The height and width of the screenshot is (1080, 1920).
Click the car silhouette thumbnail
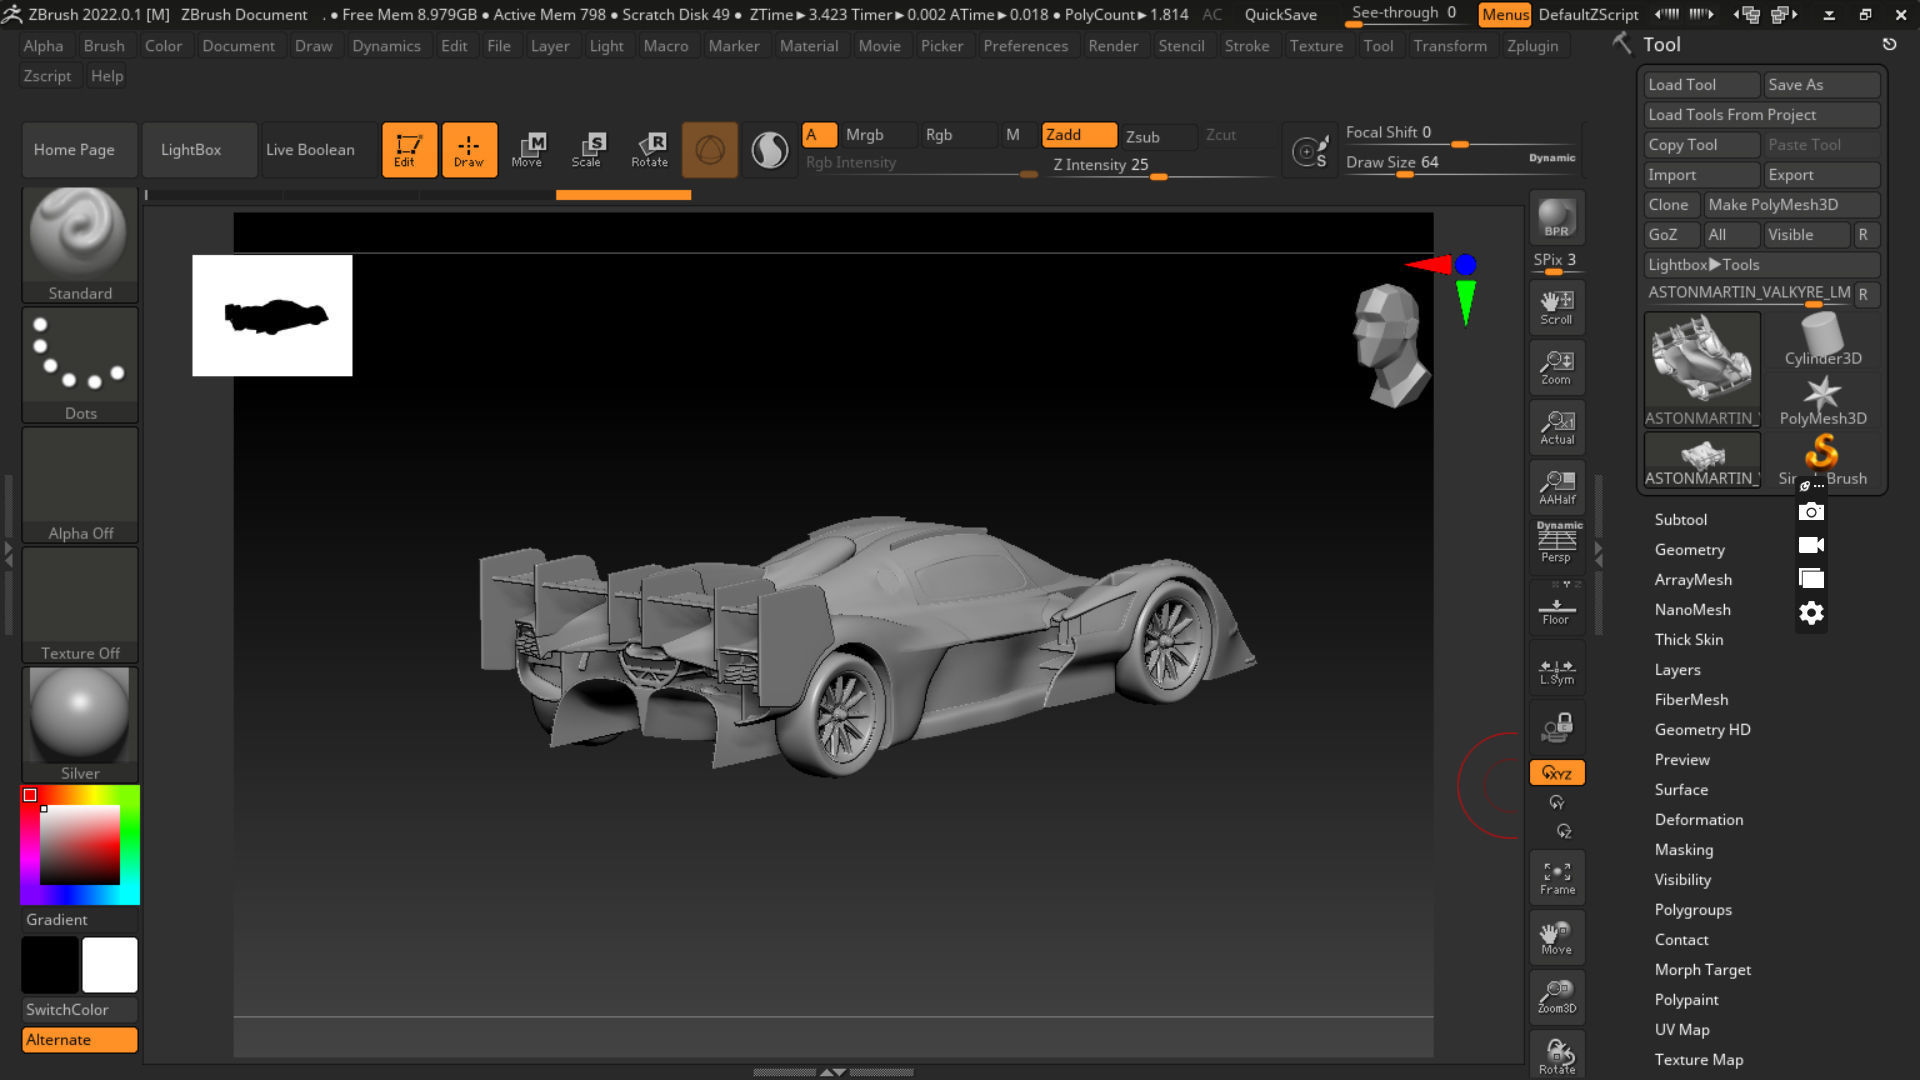(272, 315)
